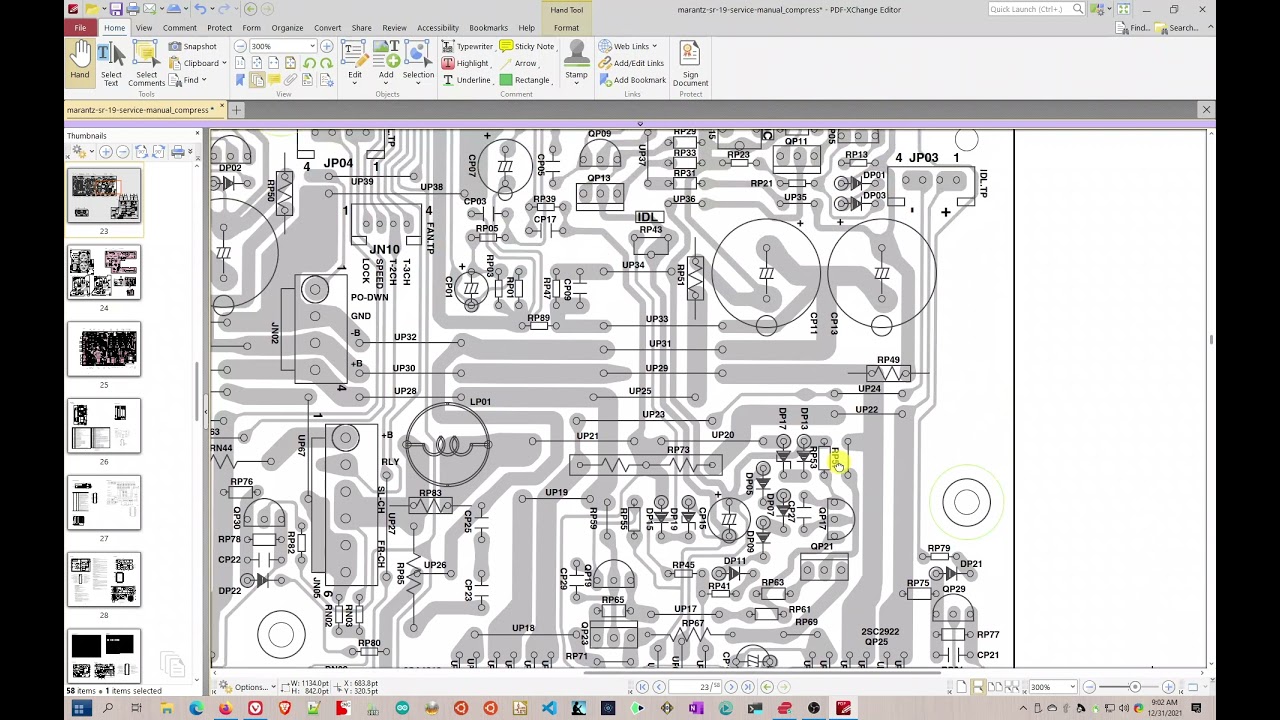The image size is (1280, 720).
Task: Open Visual Studio Code from taskbar
Action: (548, 708)
